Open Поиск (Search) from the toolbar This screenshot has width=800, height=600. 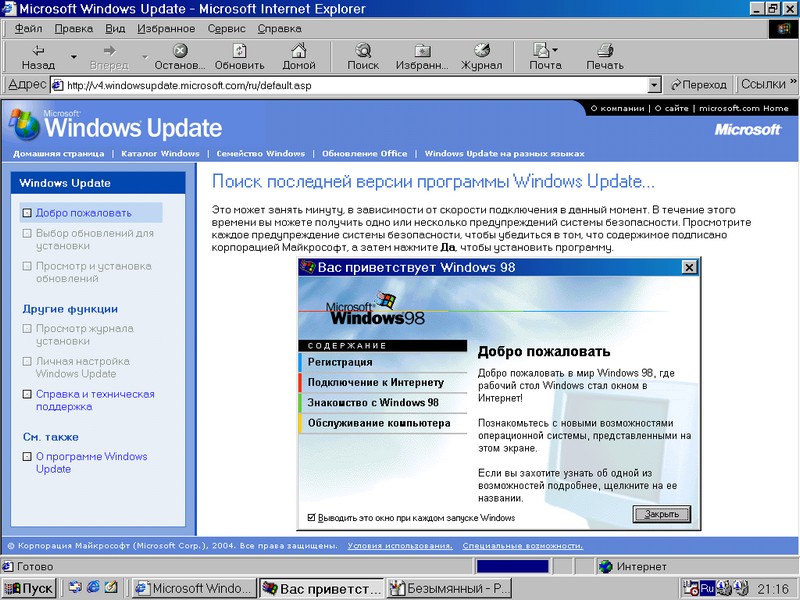[x=363, y=57]
